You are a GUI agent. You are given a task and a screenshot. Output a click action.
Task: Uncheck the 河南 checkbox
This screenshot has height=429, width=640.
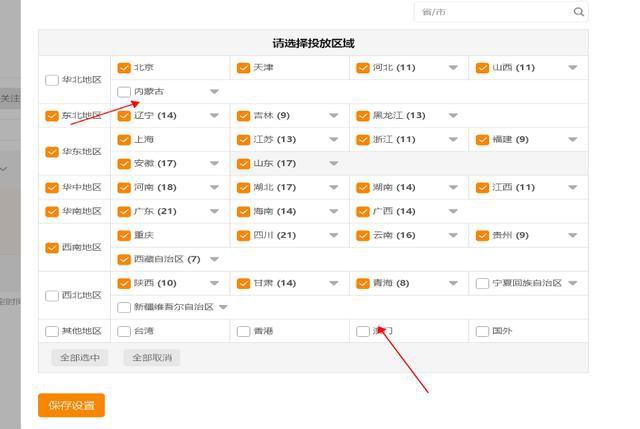click(x=124, y=188)
